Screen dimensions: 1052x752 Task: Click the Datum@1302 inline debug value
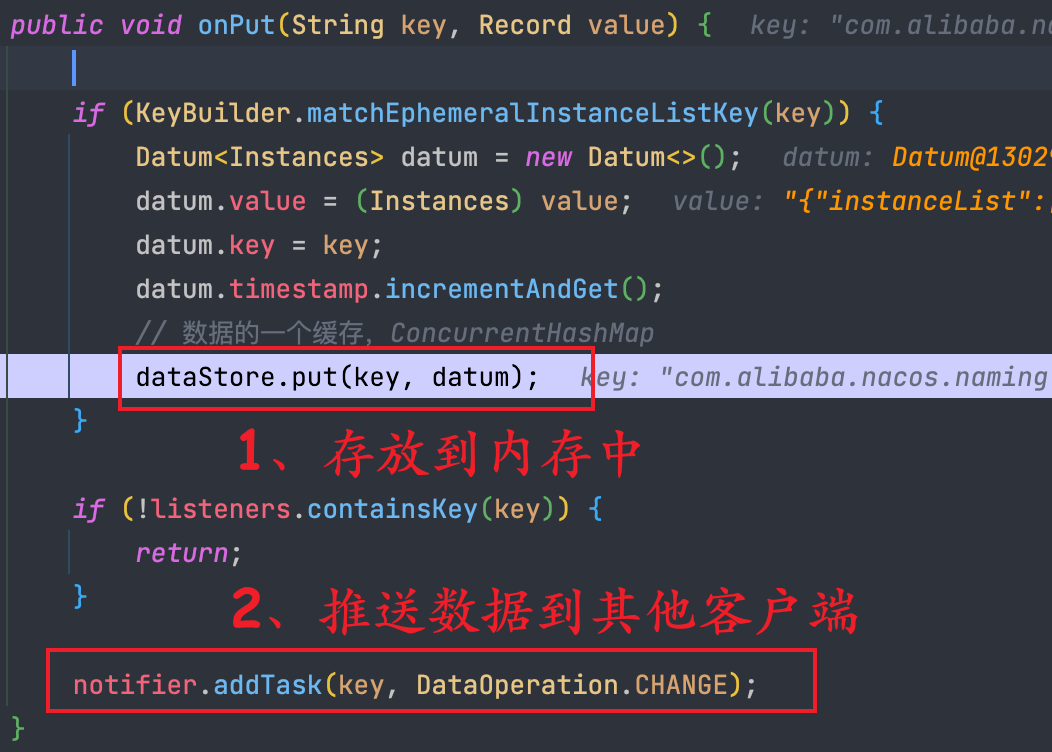971,158
